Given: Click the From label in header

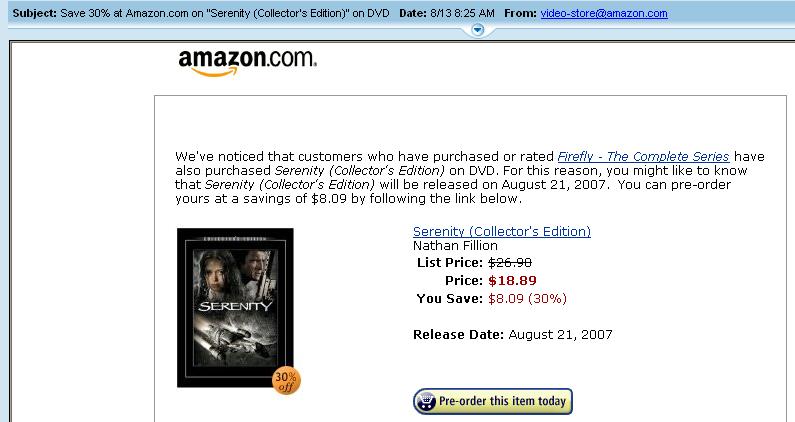Looking at the screenshot, I should coord(520,14).
